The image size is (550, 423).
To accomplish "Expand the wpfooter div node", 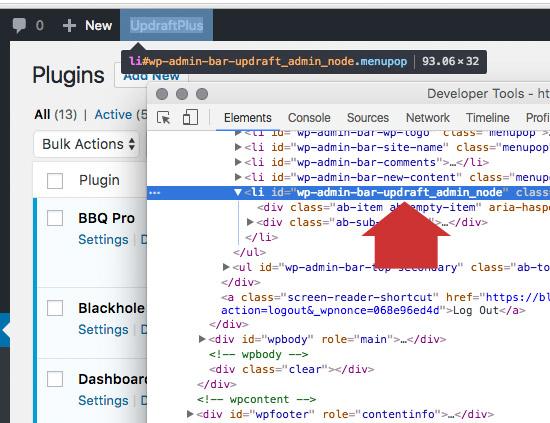I will pos(190,414).
